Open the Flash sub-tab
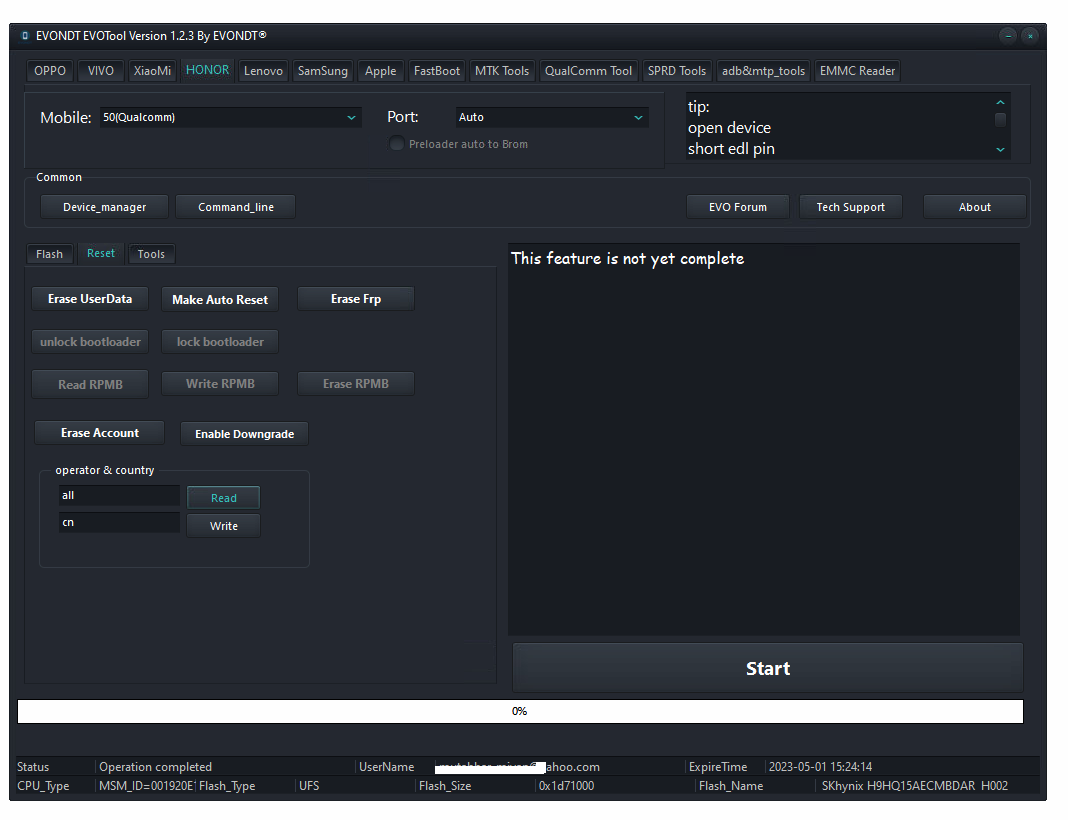The image size is (1068, 820). (50, 254)
